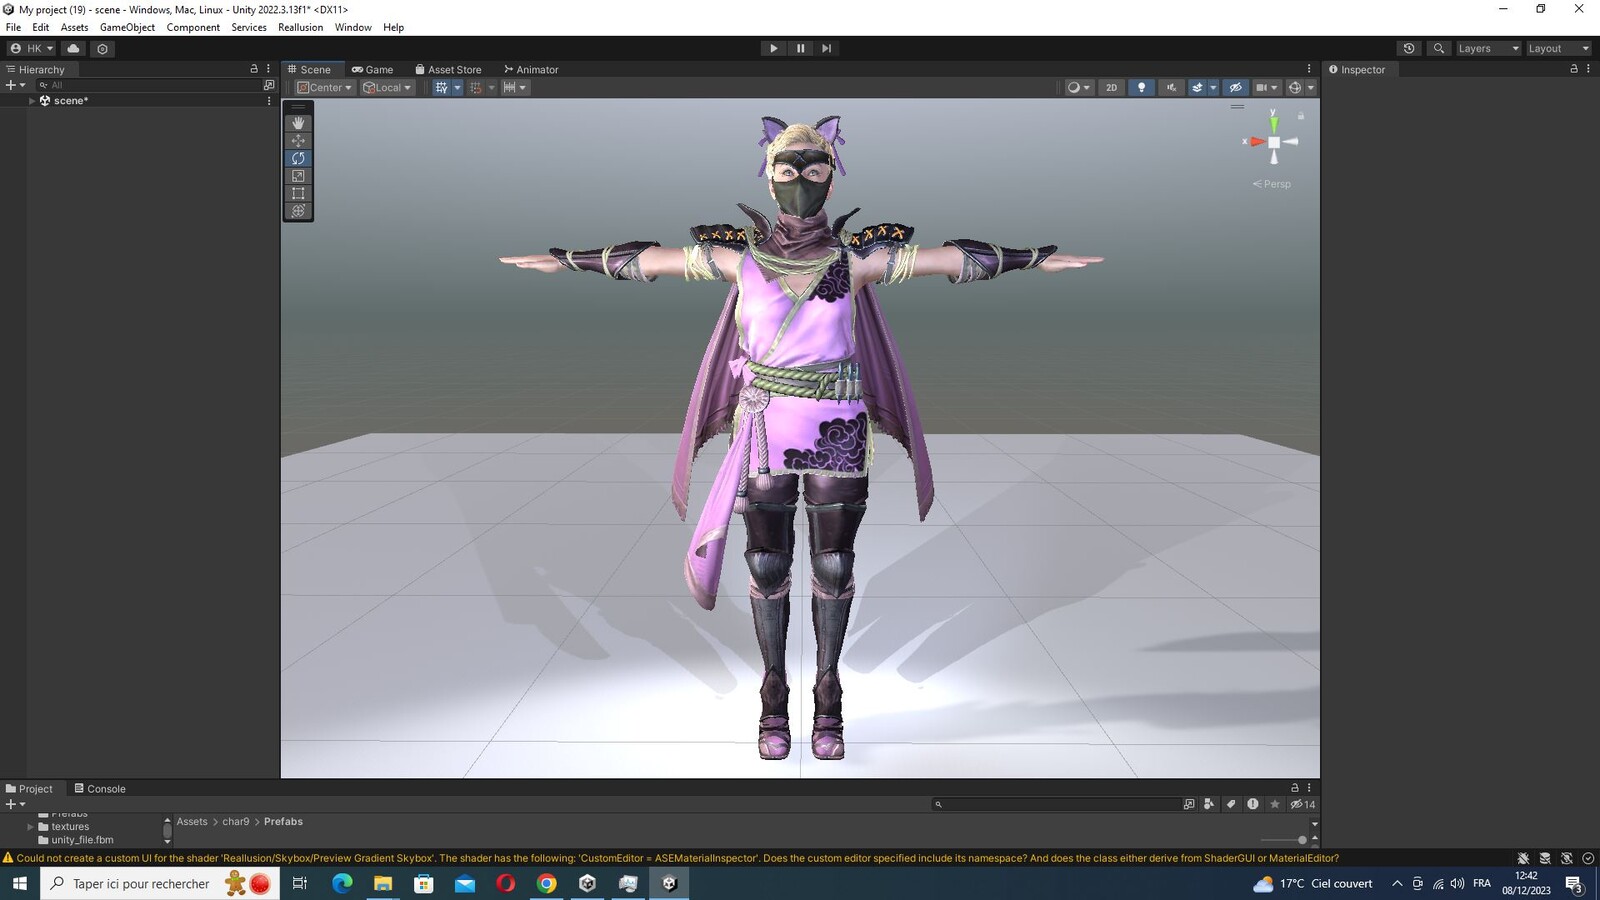
Task: Toggle scene effects (skybox, fog)
Action: (1197, 87)
